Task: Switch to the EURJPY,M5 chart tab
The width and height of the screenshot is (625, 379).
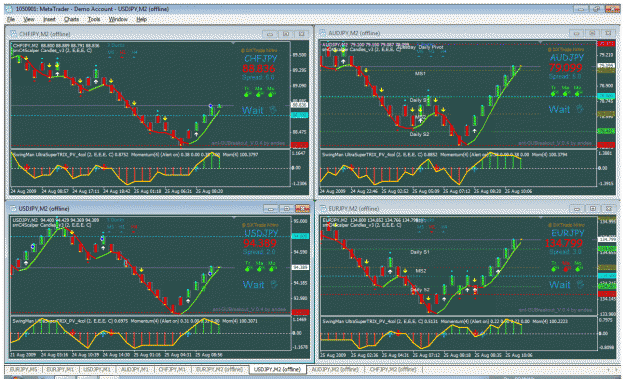Action: (23, 369)
